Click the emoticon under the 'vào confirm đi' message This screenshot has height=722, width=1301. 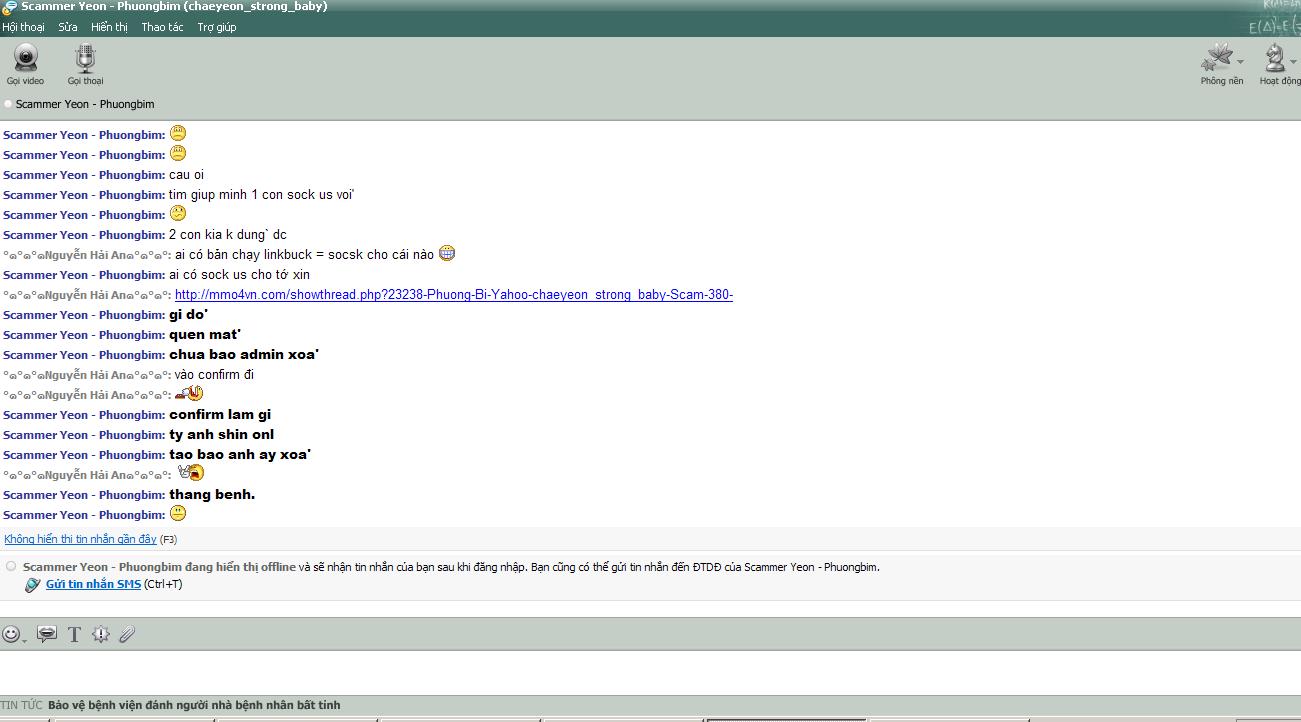(188, 394)
